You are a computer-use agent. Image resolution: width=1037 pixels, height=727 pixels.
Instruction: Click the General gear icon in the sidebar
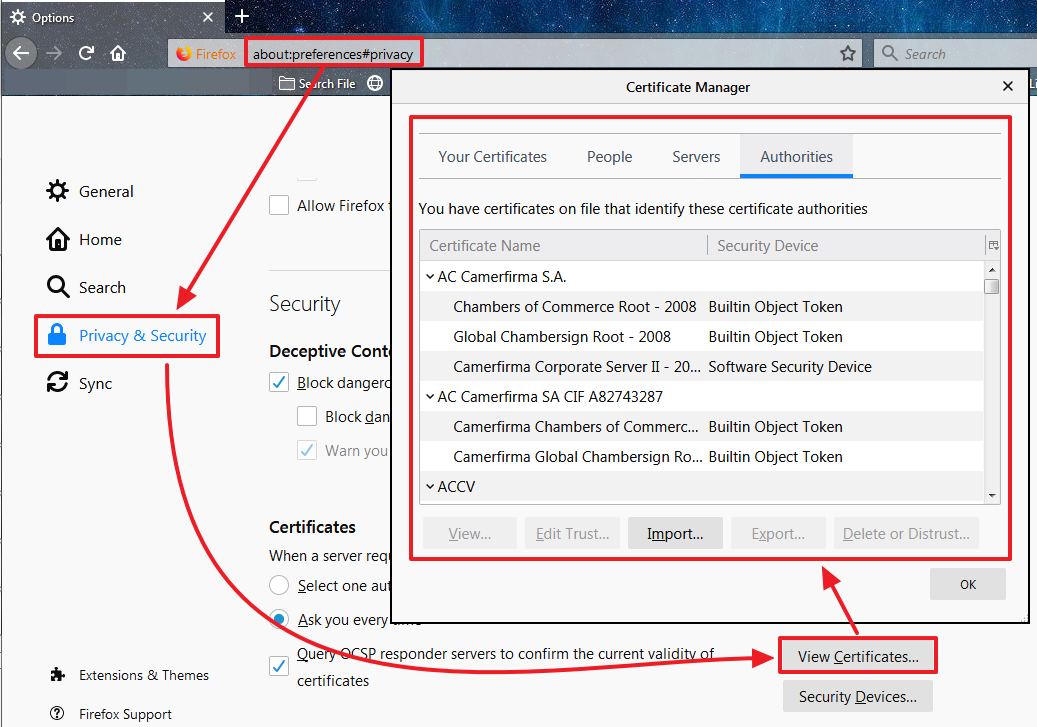(x=58, y=191)
